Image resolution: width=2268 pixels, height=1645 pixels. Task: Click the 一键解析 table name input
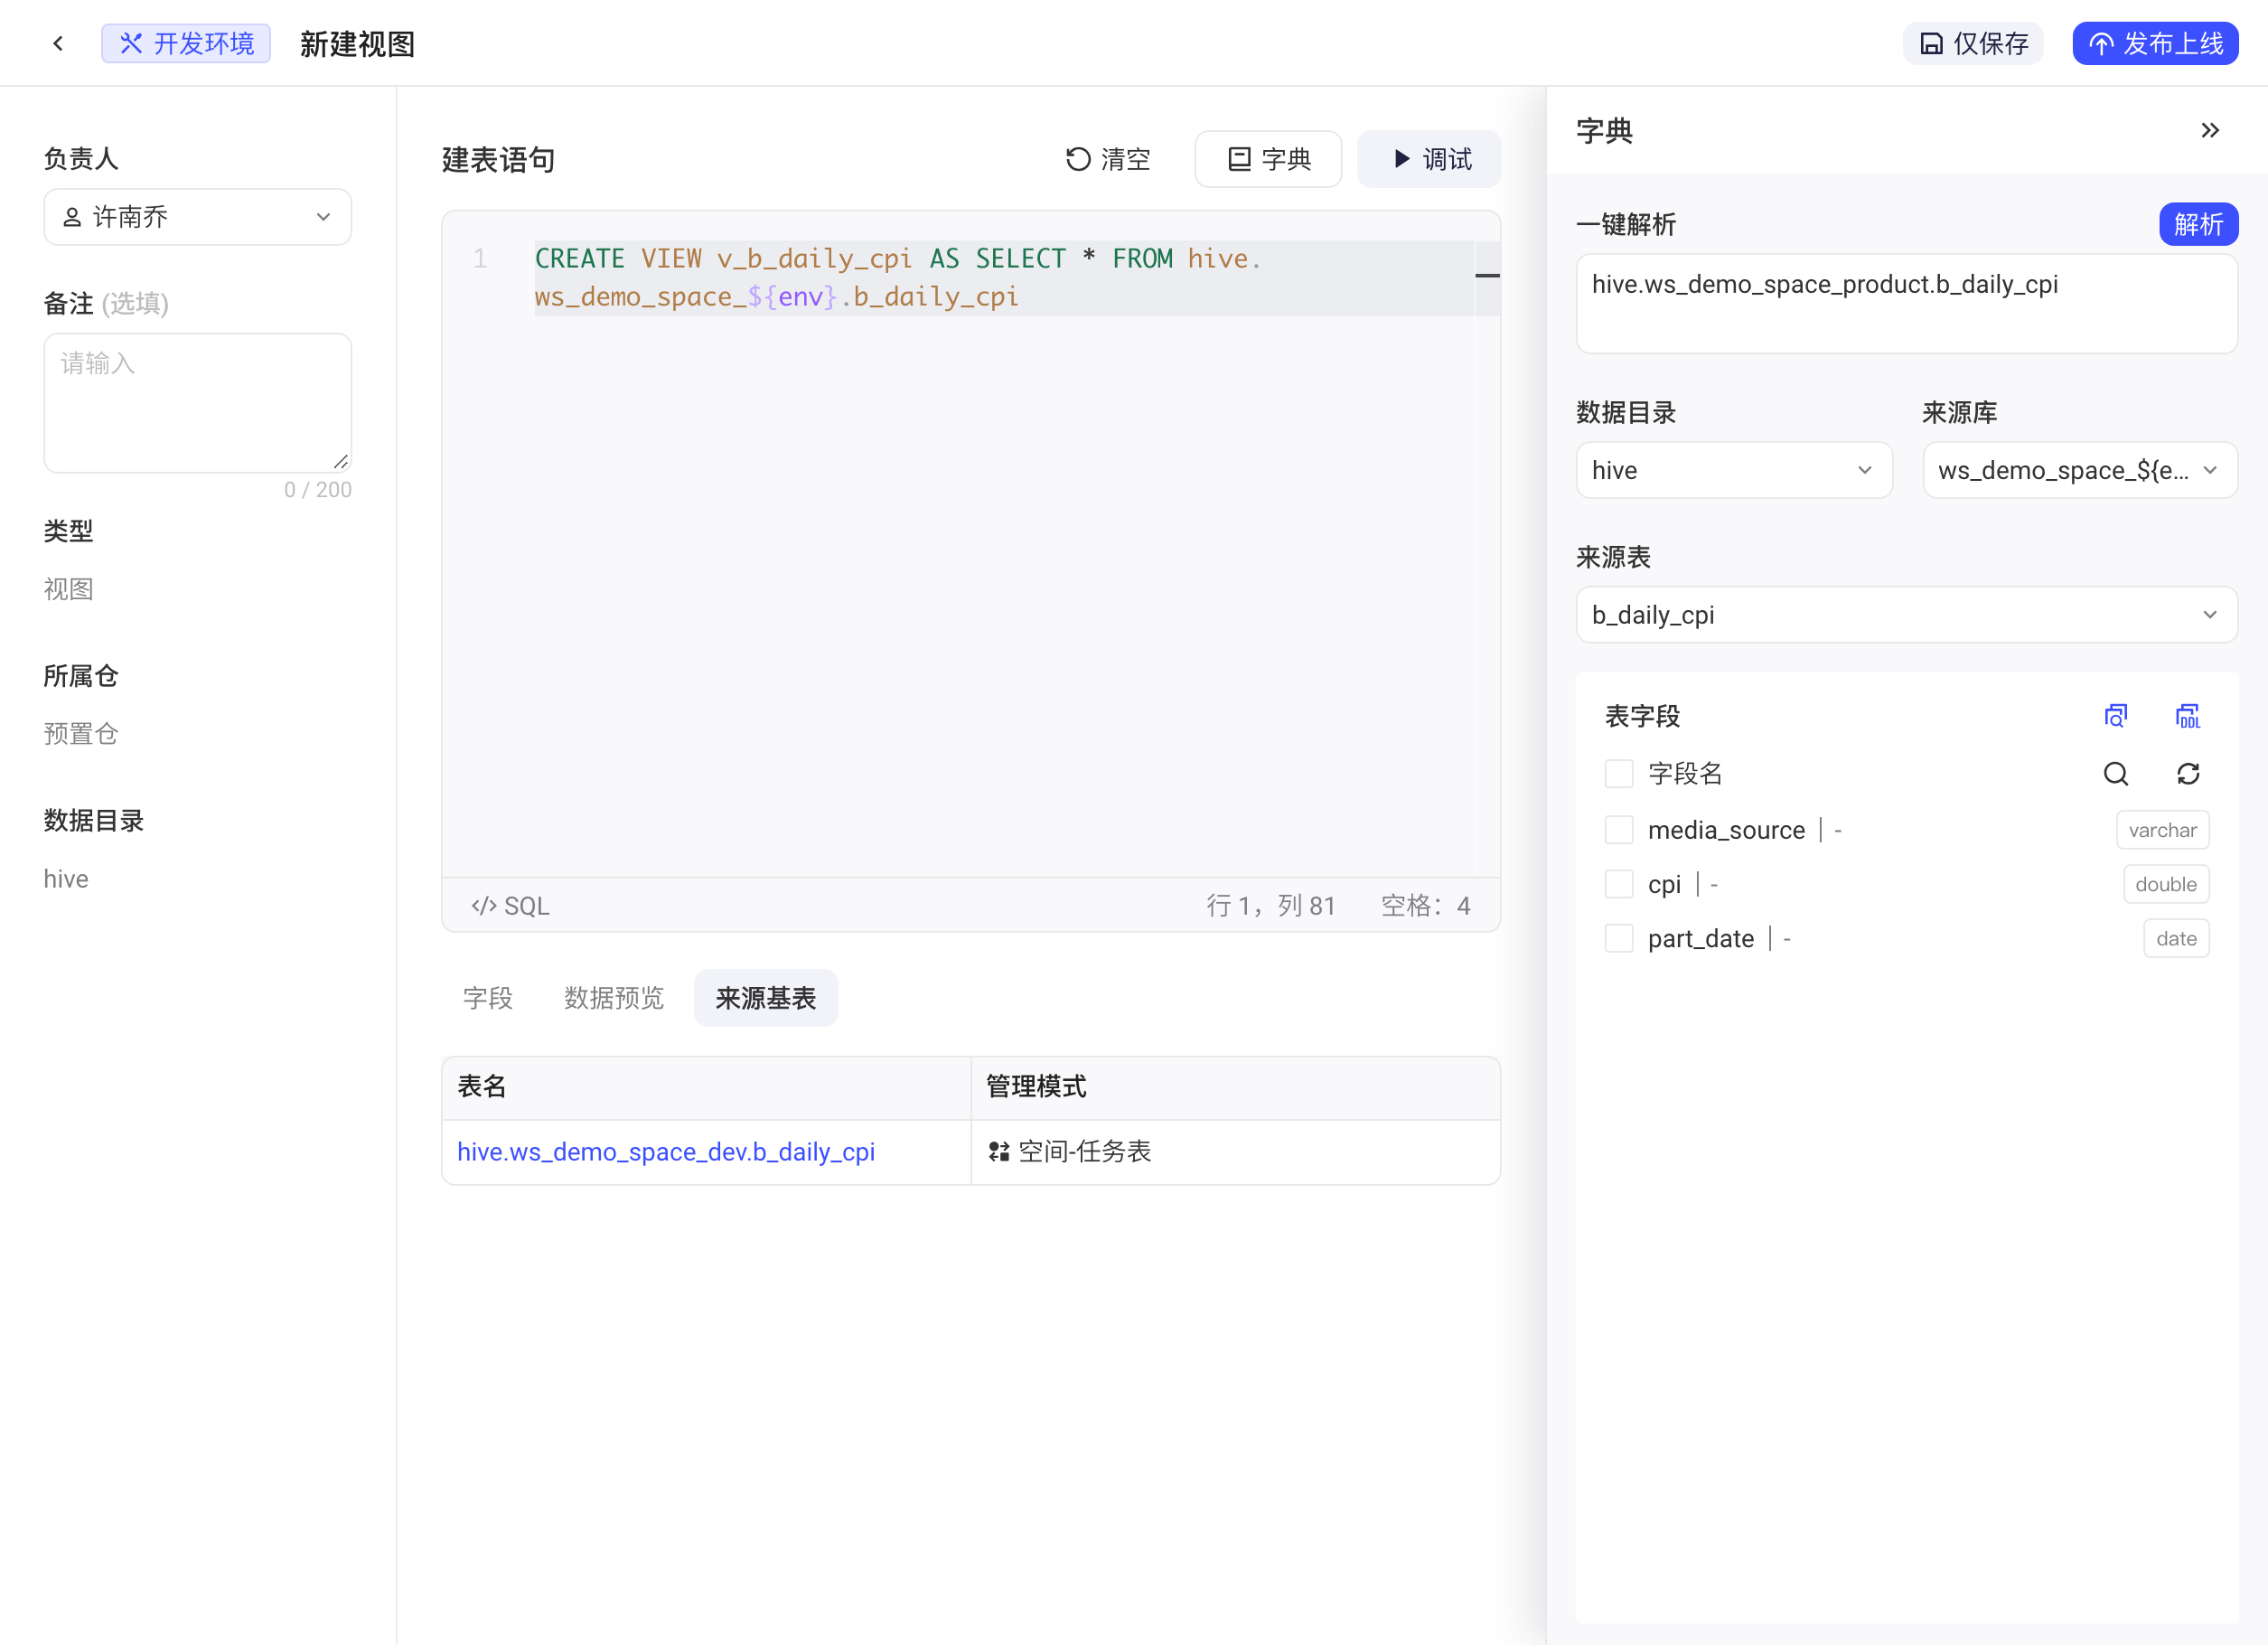pos(1906,303)
